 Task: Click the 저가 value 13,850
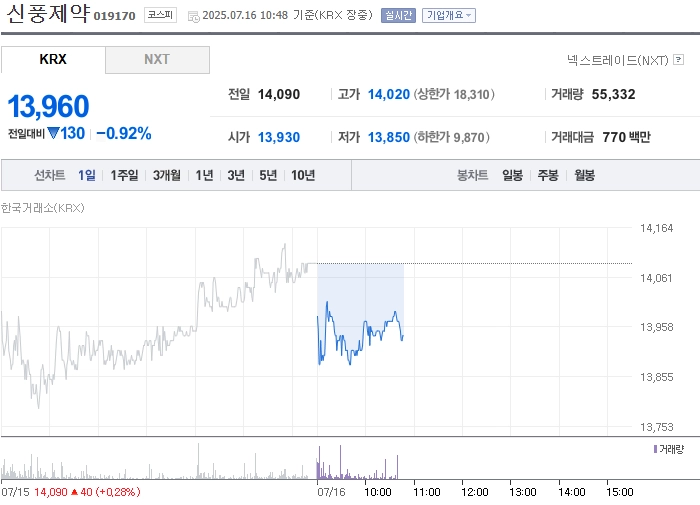[x=388, y=137]
